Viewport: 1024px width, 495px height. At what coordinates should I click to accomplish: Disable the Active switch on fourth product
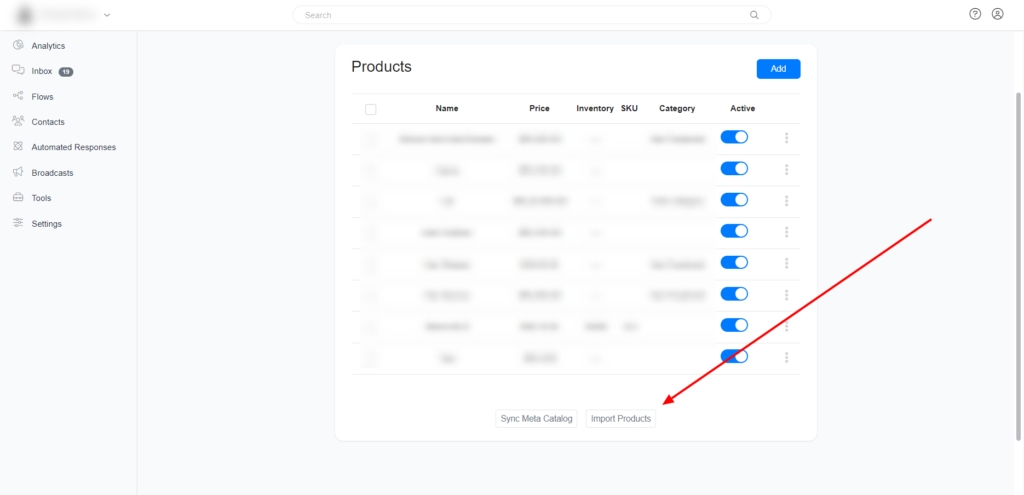[x=734, y=231]
